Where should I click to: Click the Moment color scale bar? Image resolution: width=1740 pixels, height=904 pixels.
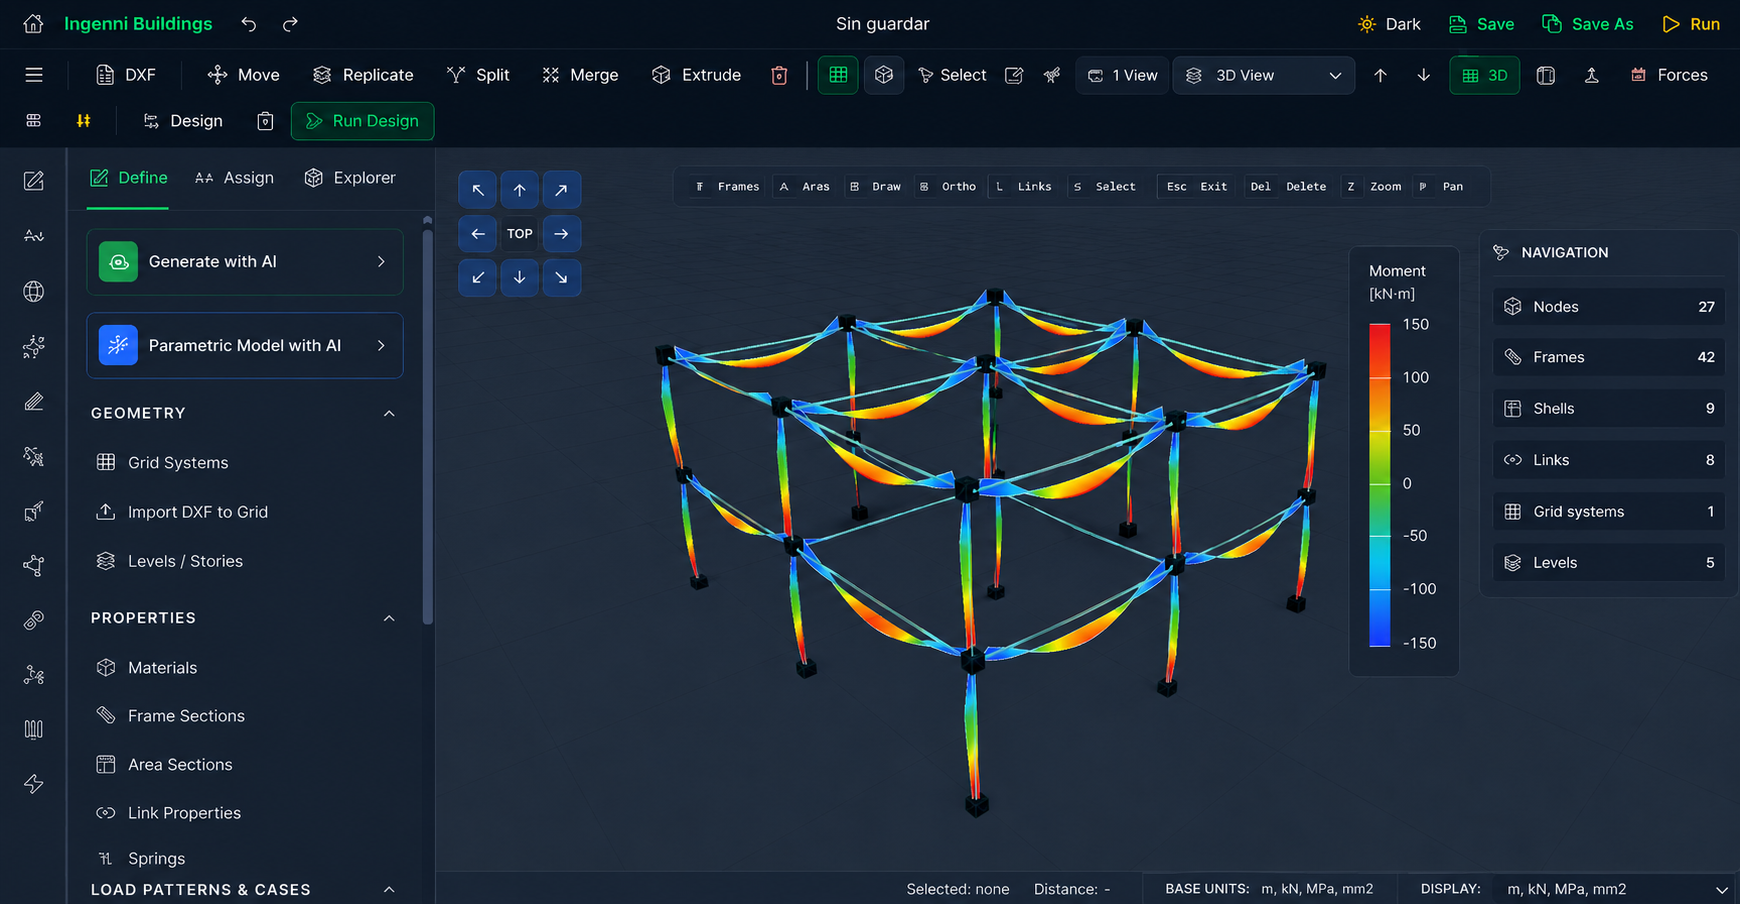click(x=1380, y=485)
